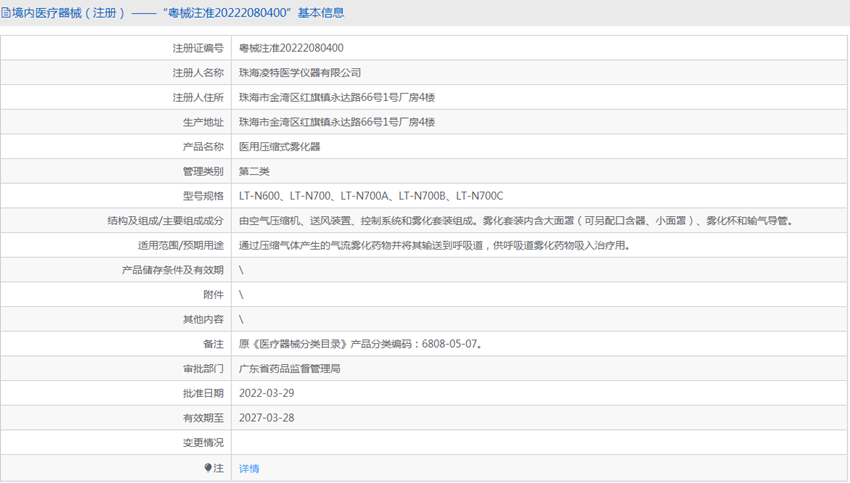The height and width of the screenshot is (483, 850).
Task: Click the product name 医用压缩式雾化器
Action: (x=280, y=147)
